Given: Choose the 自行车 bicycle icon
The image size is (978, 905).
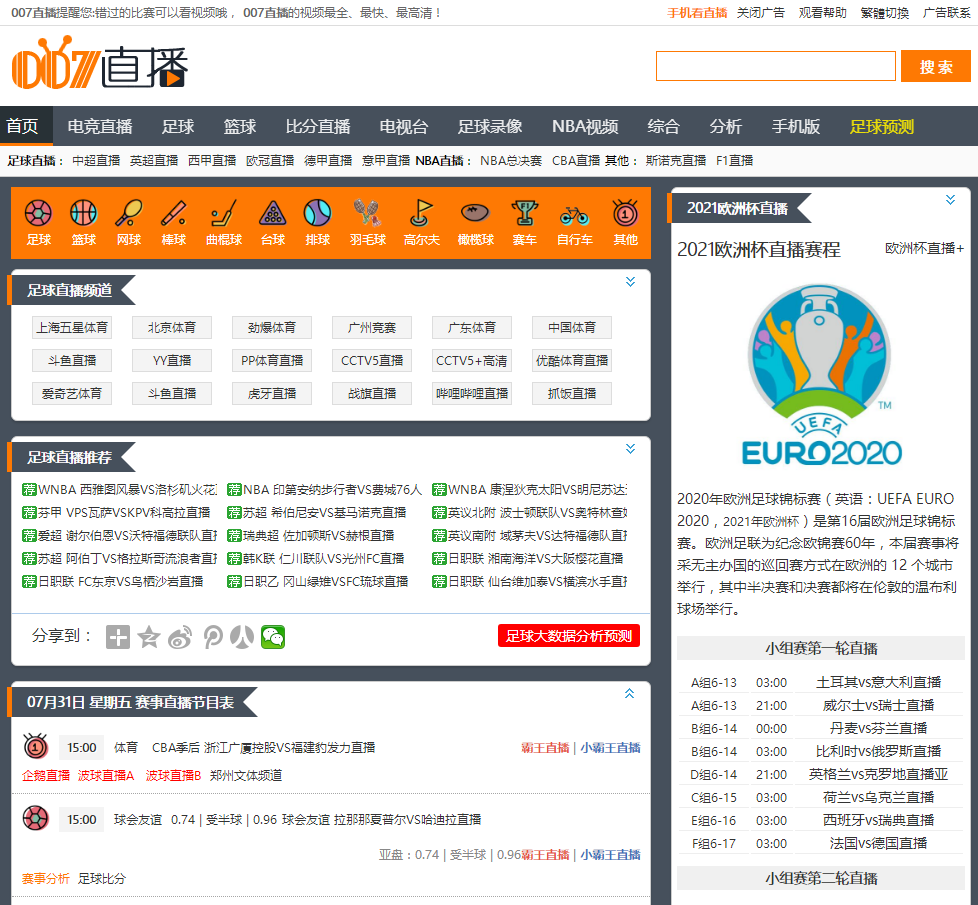Looking at the screenshot, I should [x=574, y=215].
